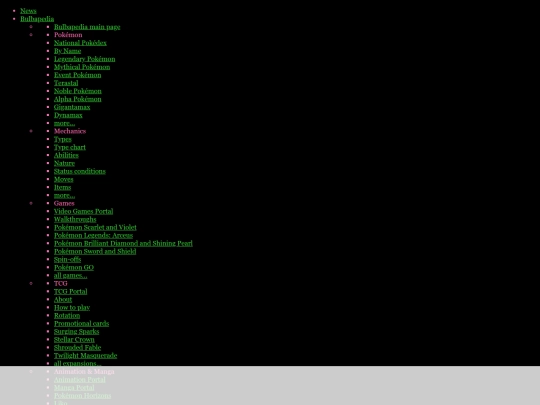Screen dimensions: 540x405
Task: Open the Event Pokémon link
Action: tap(77, 75)
